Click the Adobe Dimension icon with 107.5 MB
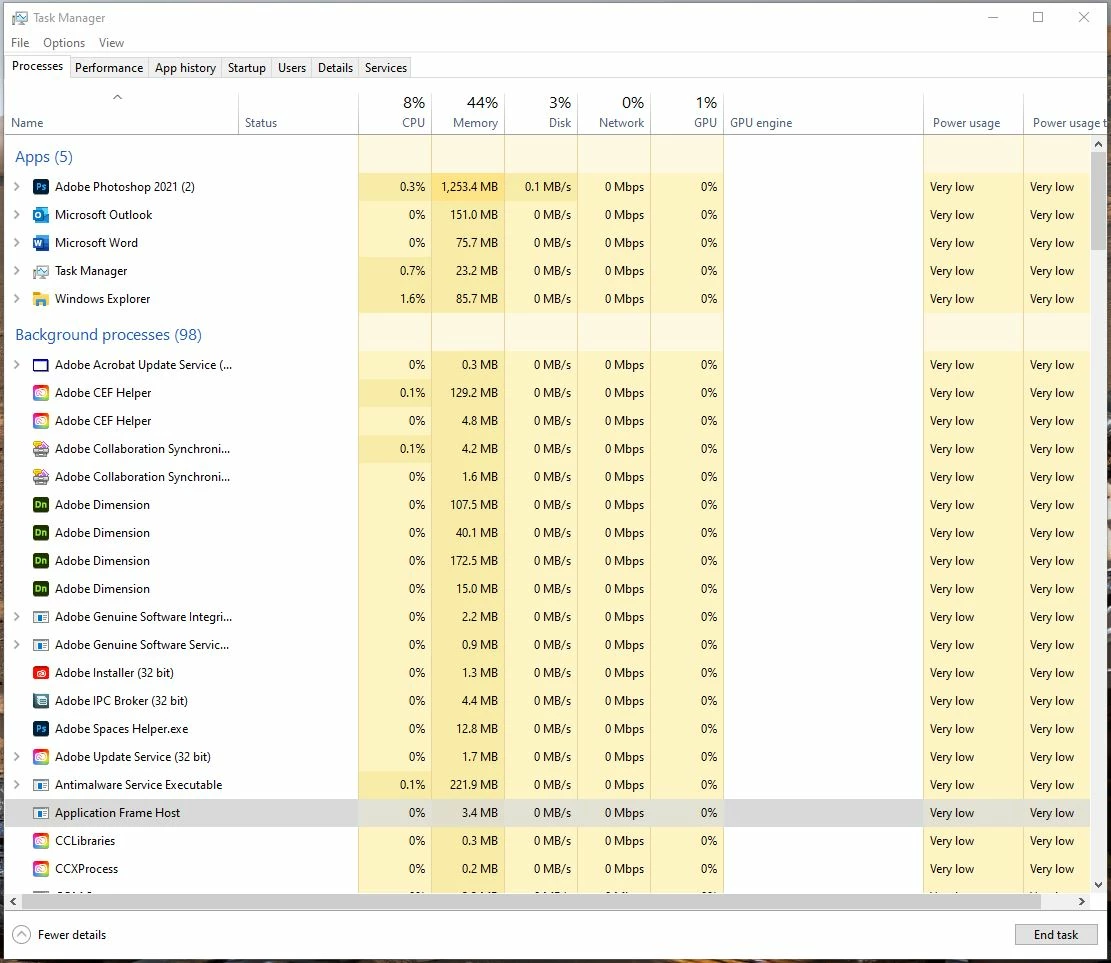1111x963 pixels. (x=41, y=505)
